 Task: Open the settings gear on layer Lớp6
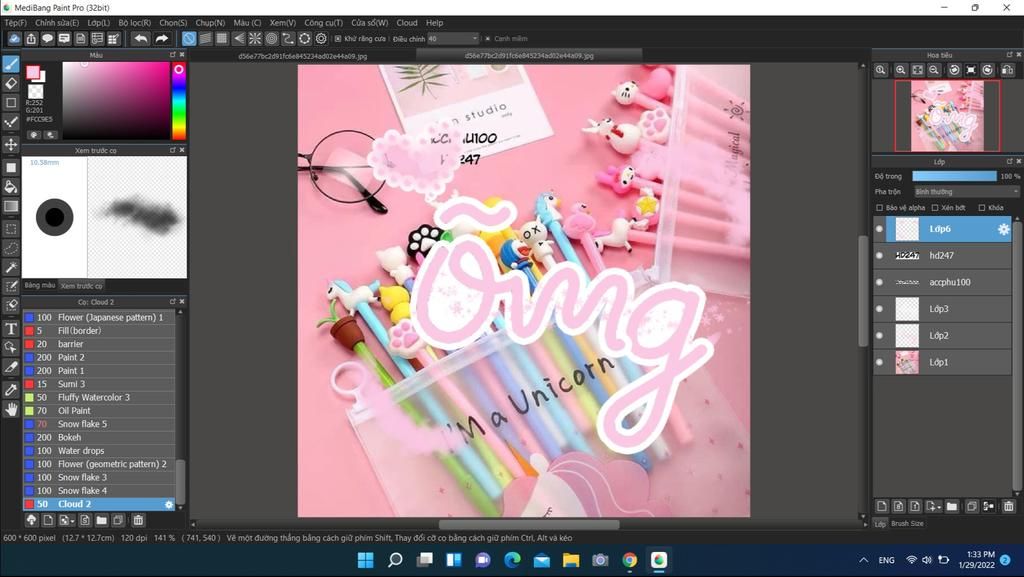click(x=1004, y=229)
